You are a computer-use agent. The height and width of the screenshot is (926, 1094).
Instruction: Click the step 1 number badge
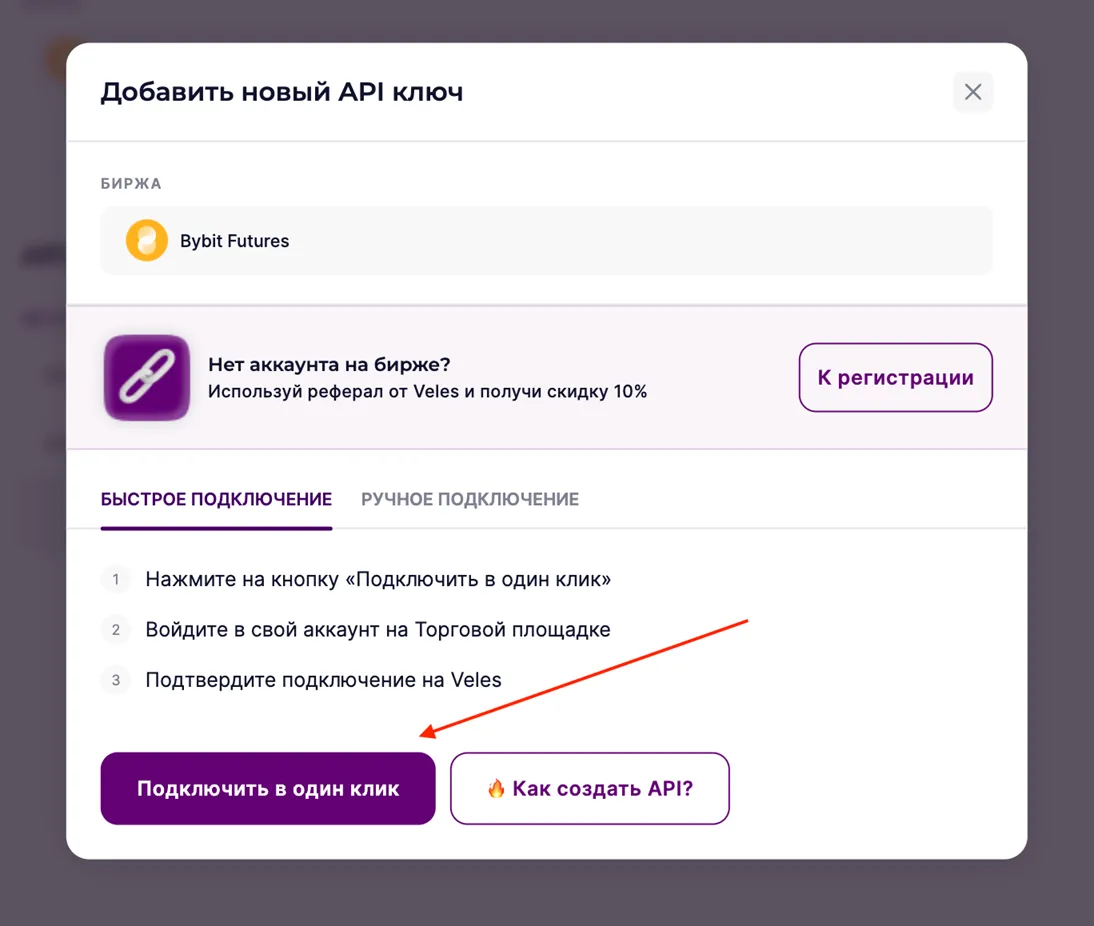tap(116, 579)
